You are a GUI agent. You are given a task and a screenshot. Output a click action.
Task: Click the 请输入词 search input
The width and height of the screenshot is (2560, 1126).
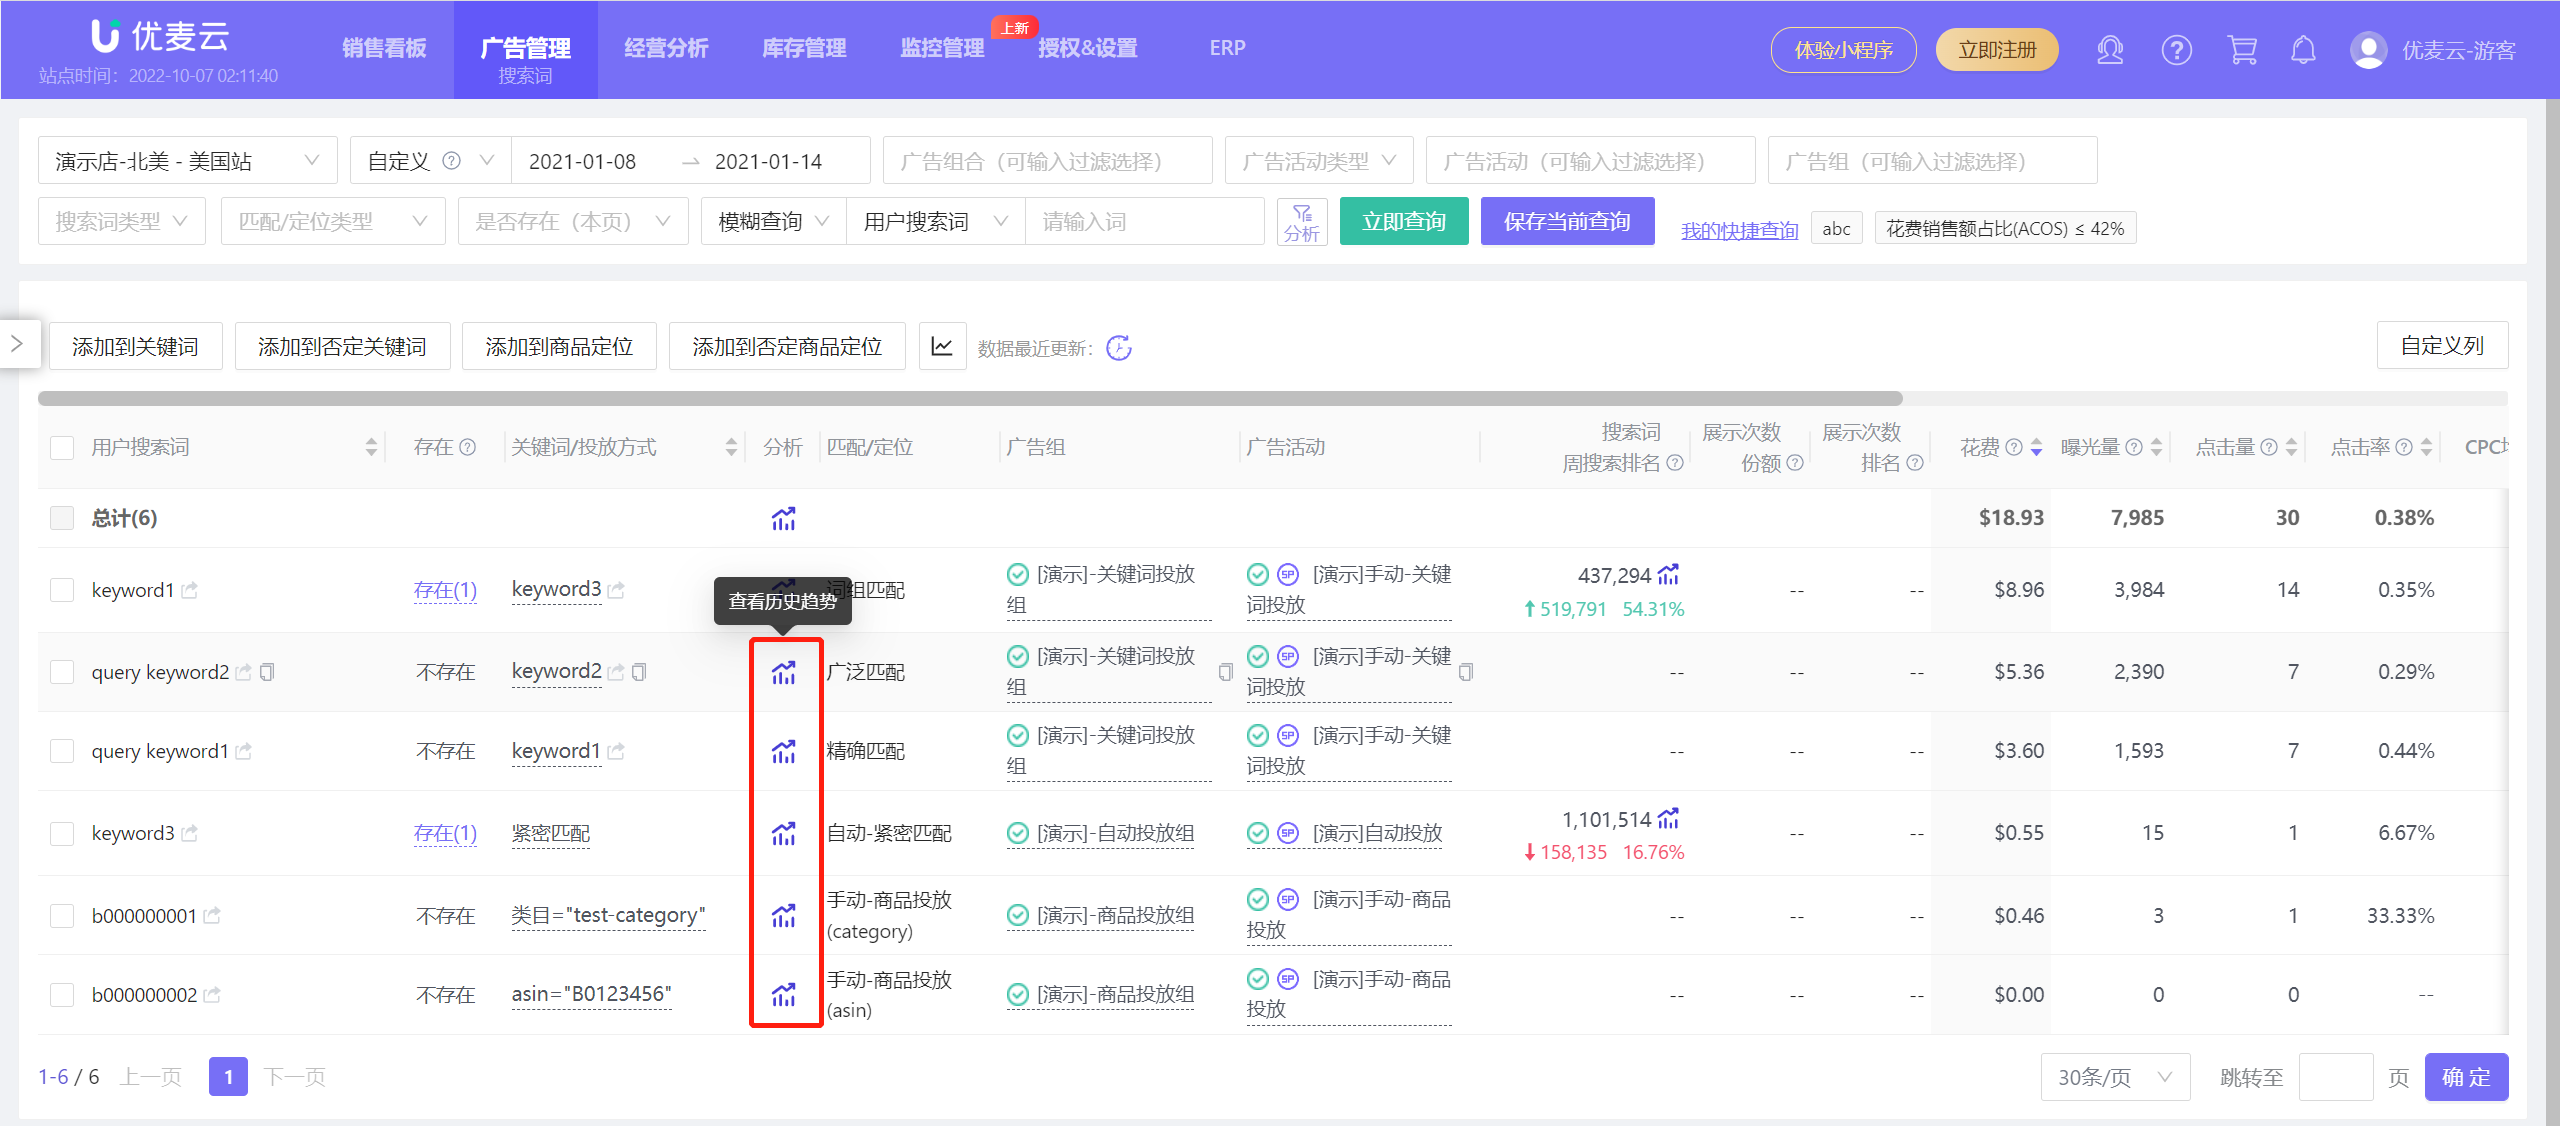1144,222
